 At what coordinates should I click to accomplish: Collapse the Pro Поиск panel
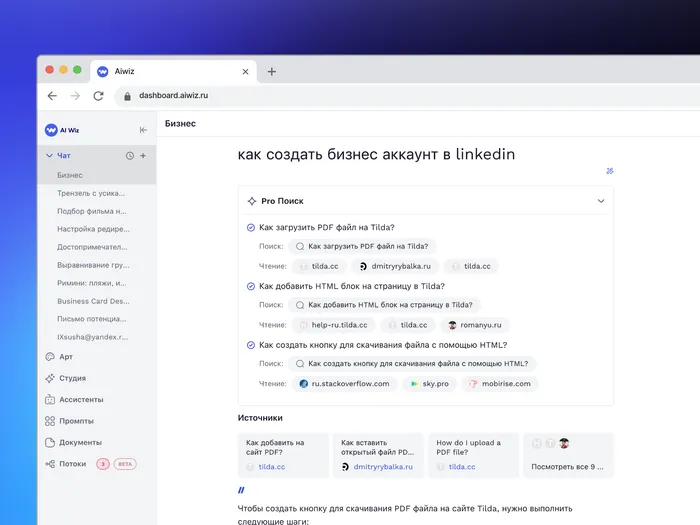point(601,201)
